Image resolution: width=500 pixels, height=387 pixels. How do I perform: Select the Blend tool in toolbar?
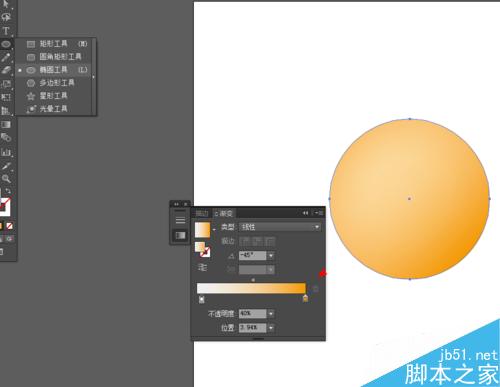click(x=6, y=137)
